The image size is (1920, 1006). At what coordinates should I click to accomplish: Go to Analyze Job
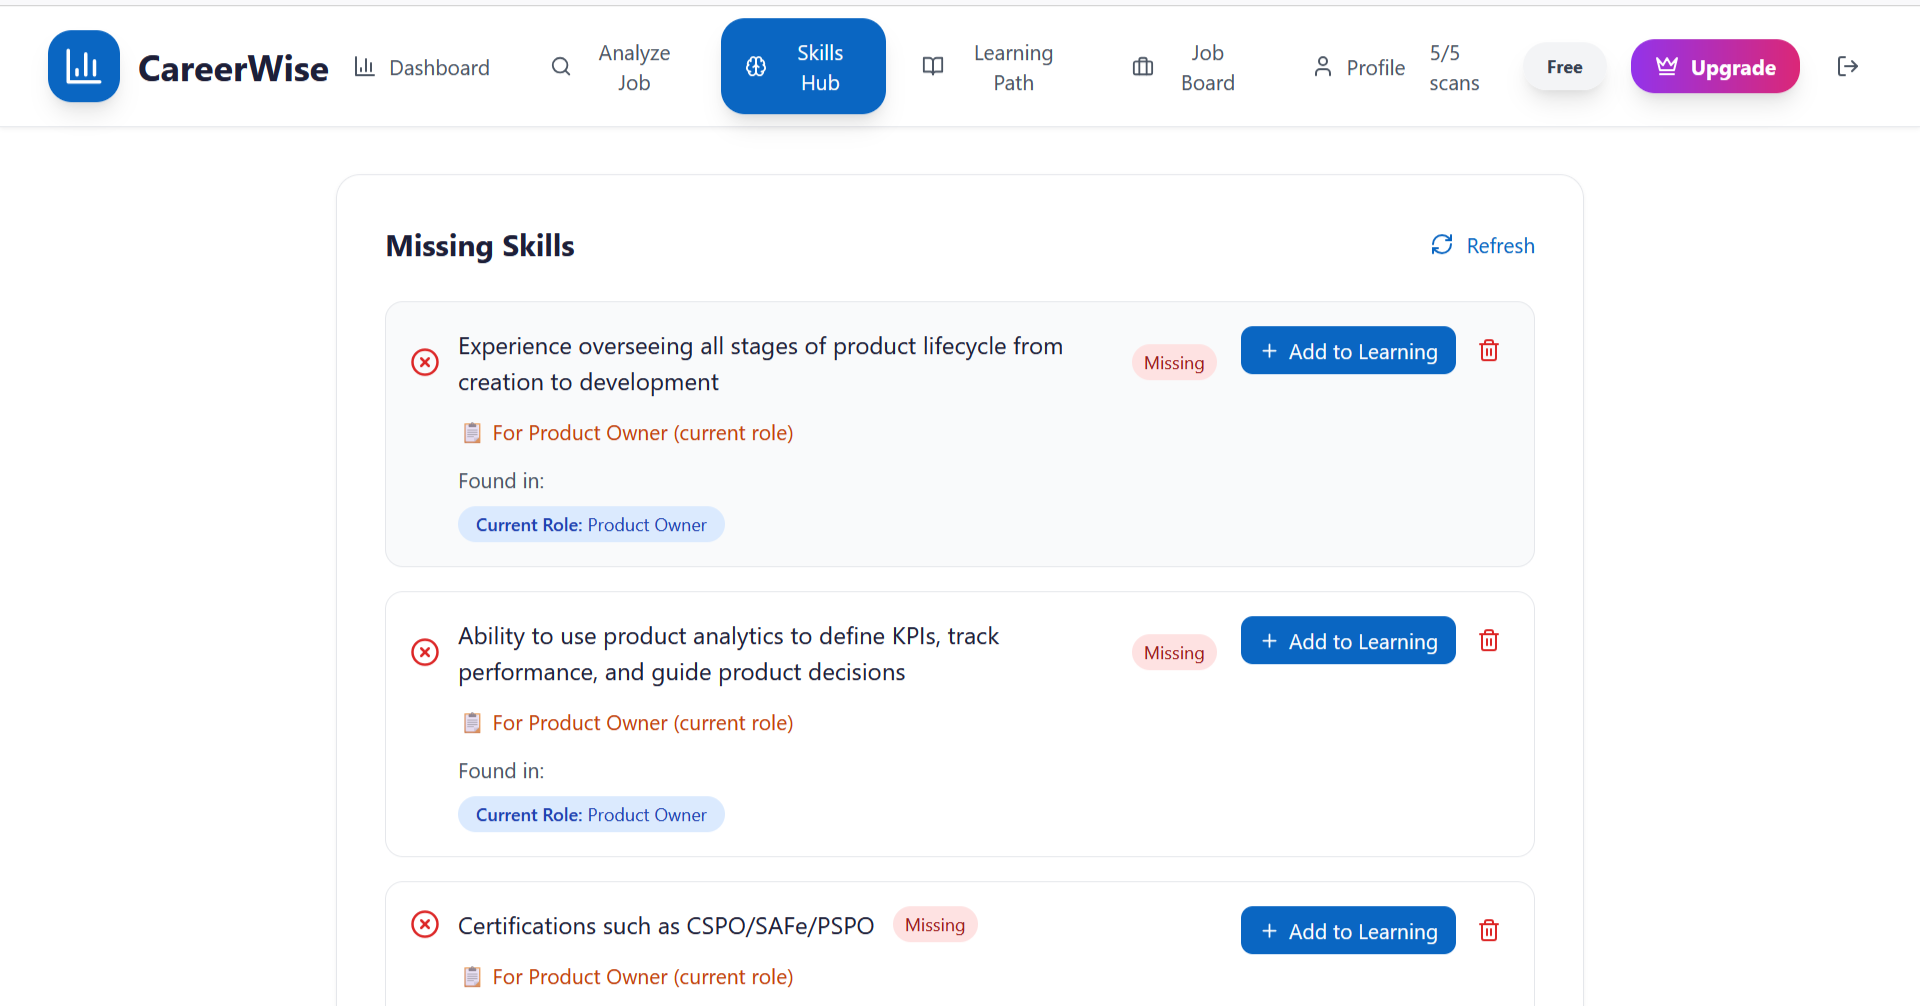point(612,67)
